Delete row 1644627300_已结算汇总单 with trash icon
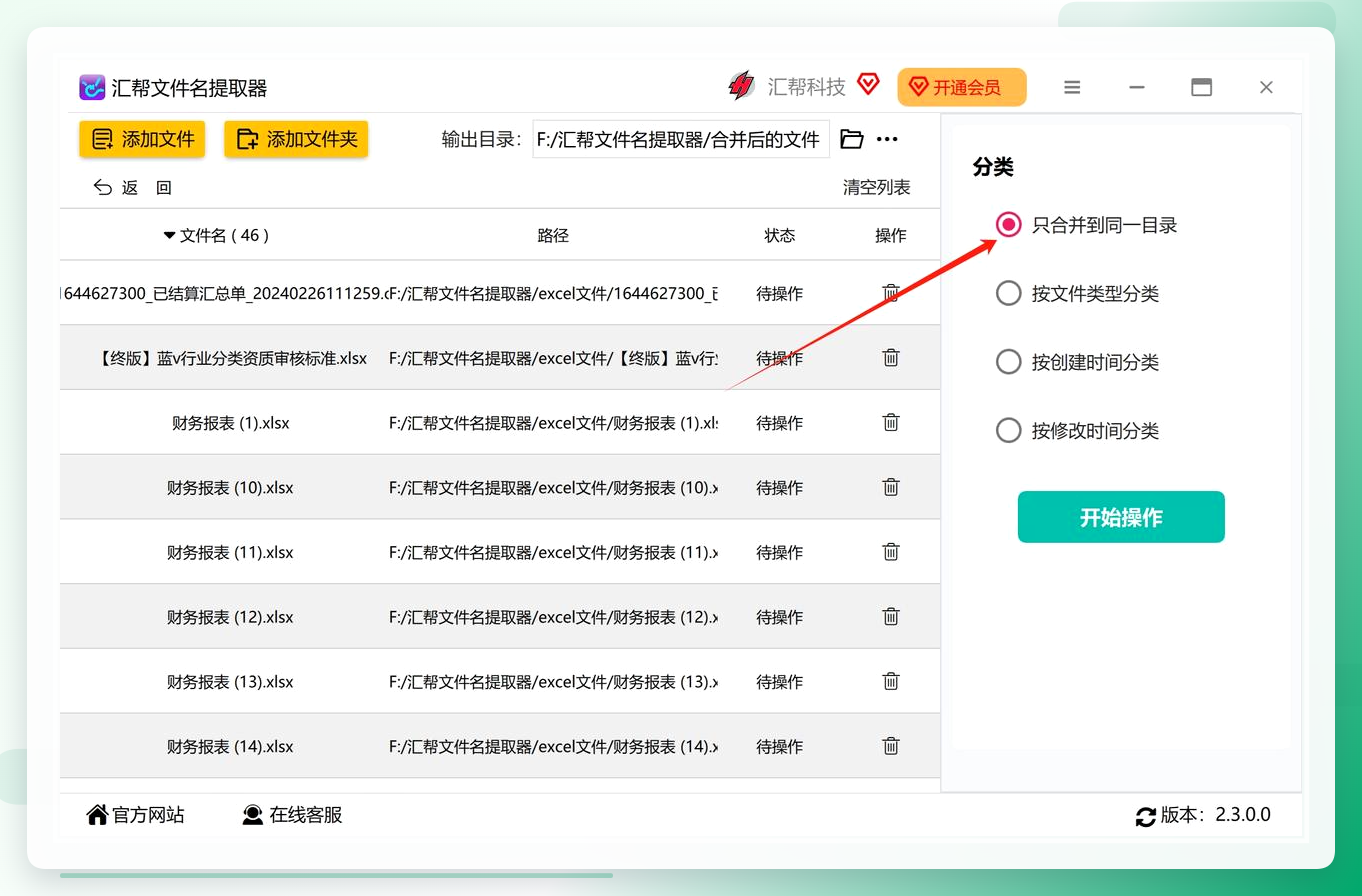This screenshot has width=1362, height=896. tap(891, 293)
